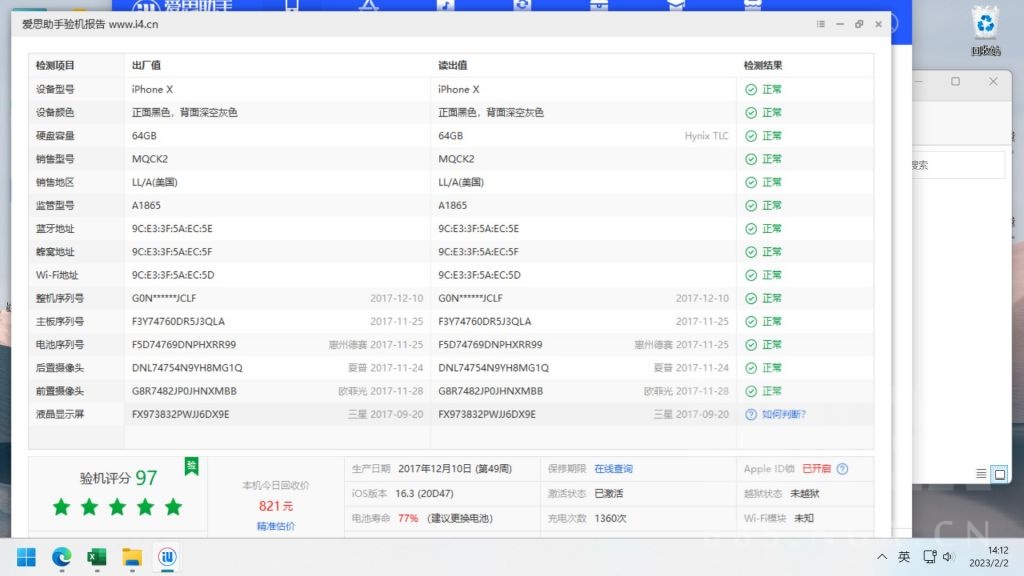Open 爱思助手 from the Windows taskbar
This screenshot has width=1024, height=576.
click(166, 557)
